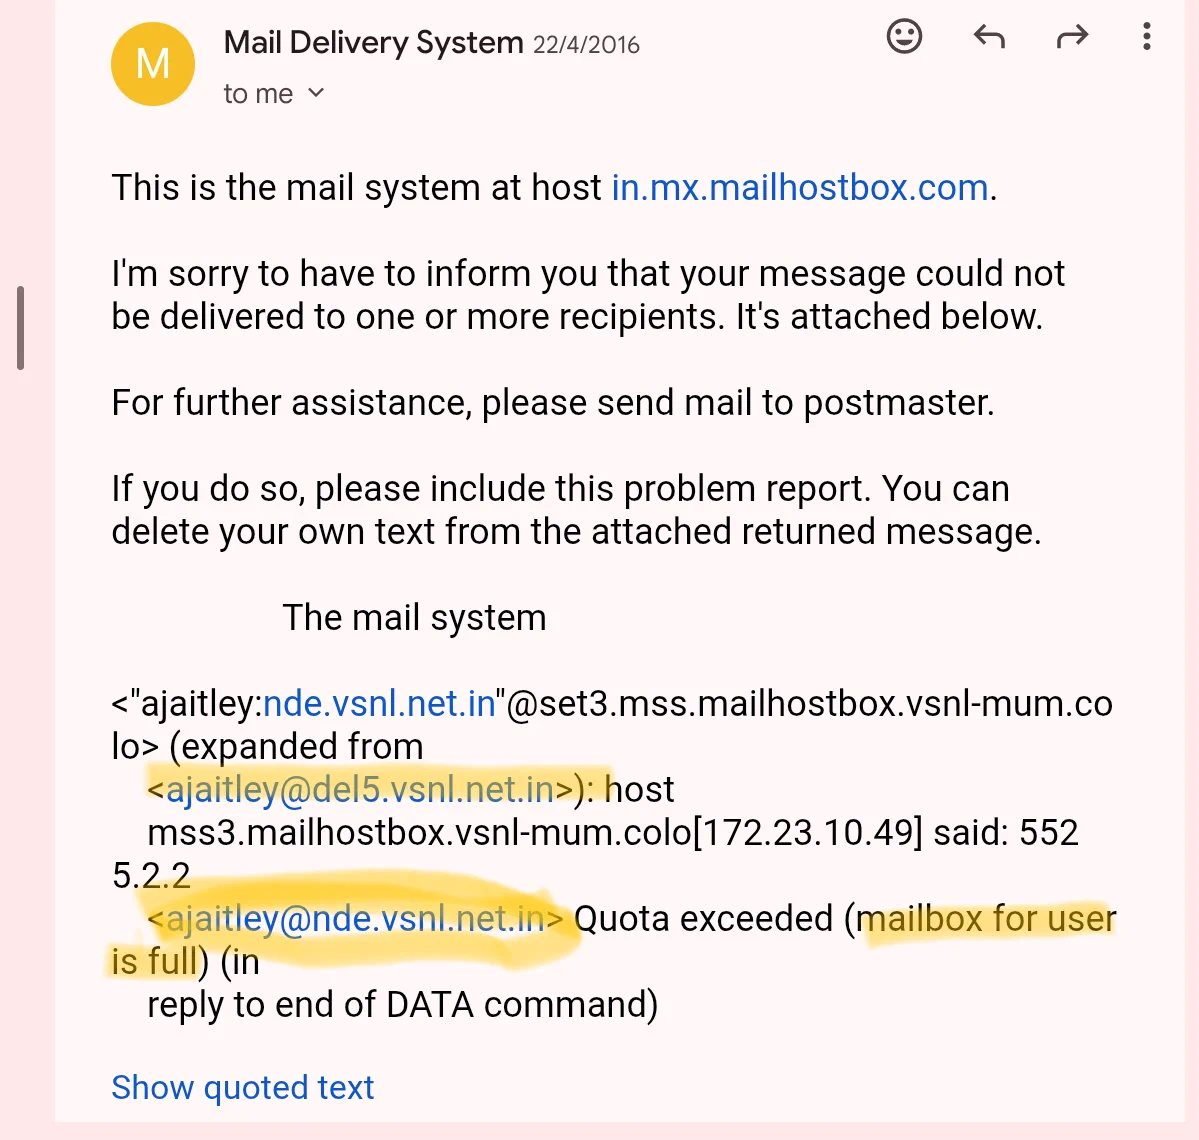Click the 'reply to end of DATA command' line

[x=402, y=1005]
